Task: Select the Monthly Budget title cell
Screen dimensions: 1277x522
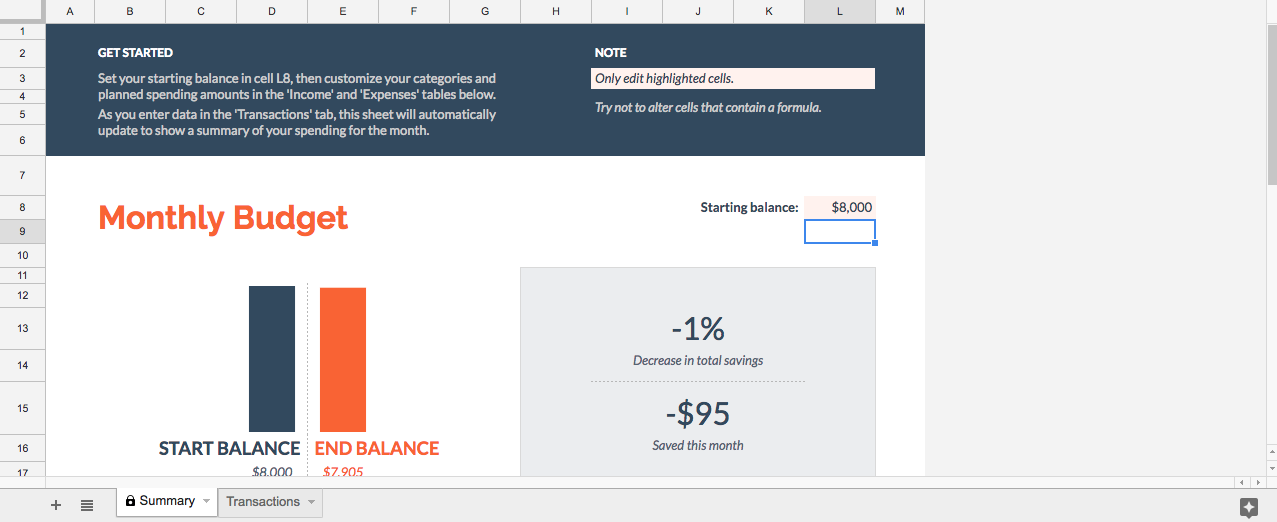Action: [223, 218]
